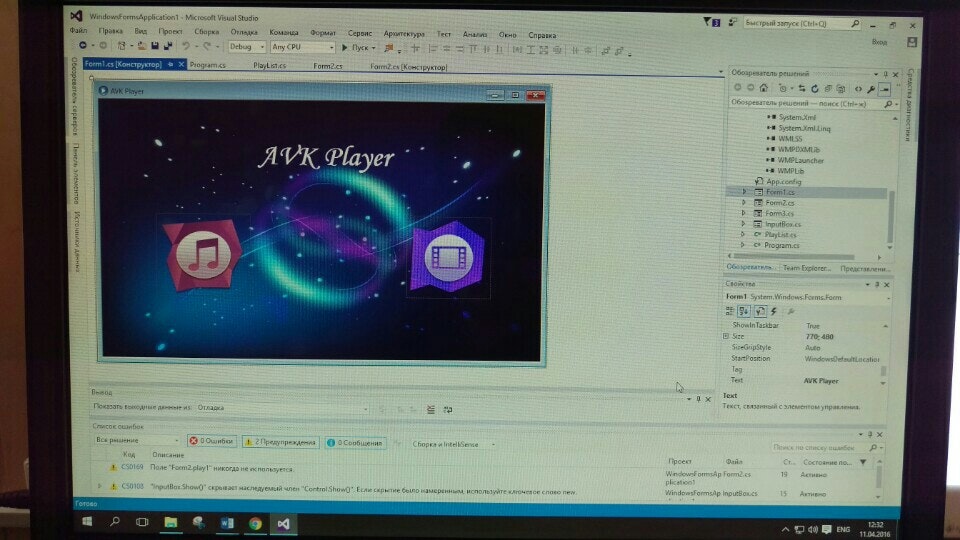Expand the Size property in Properties
This screenshot has height=540, width=960.
pyautogui.click(x=726, y=336)
